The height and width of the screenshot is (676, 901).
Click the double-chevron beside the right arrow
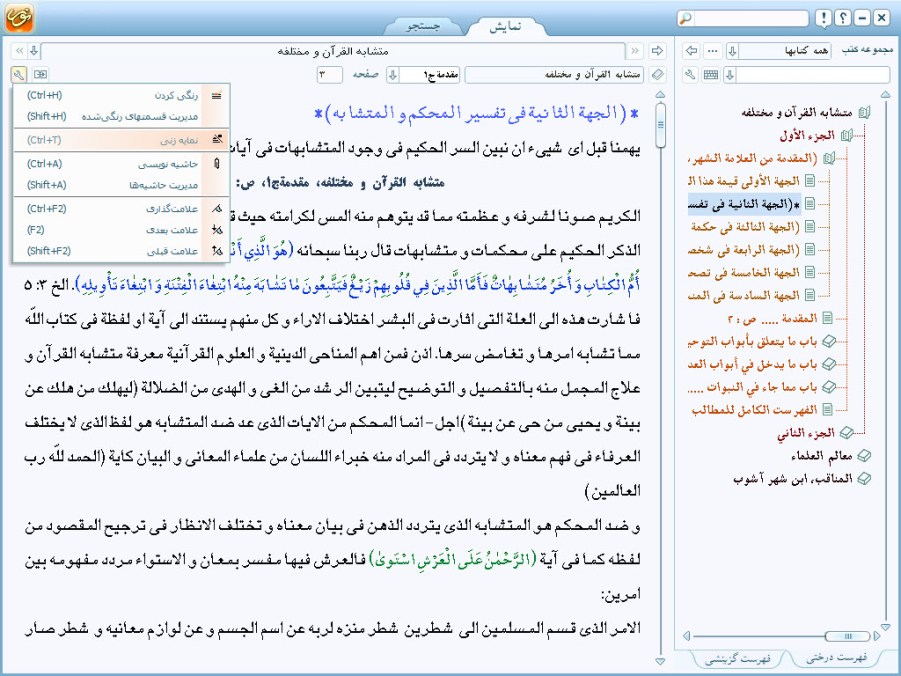point(634,51)
